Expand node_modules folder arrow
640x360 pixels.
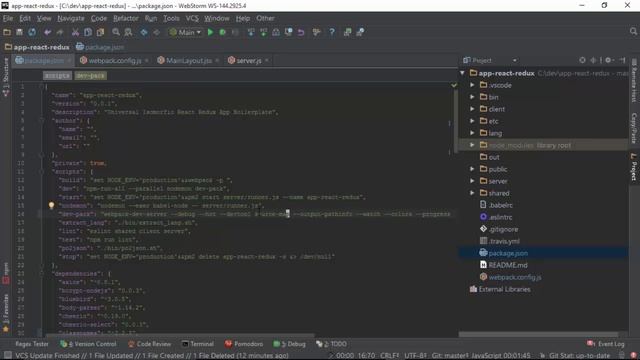click(472, 145)
